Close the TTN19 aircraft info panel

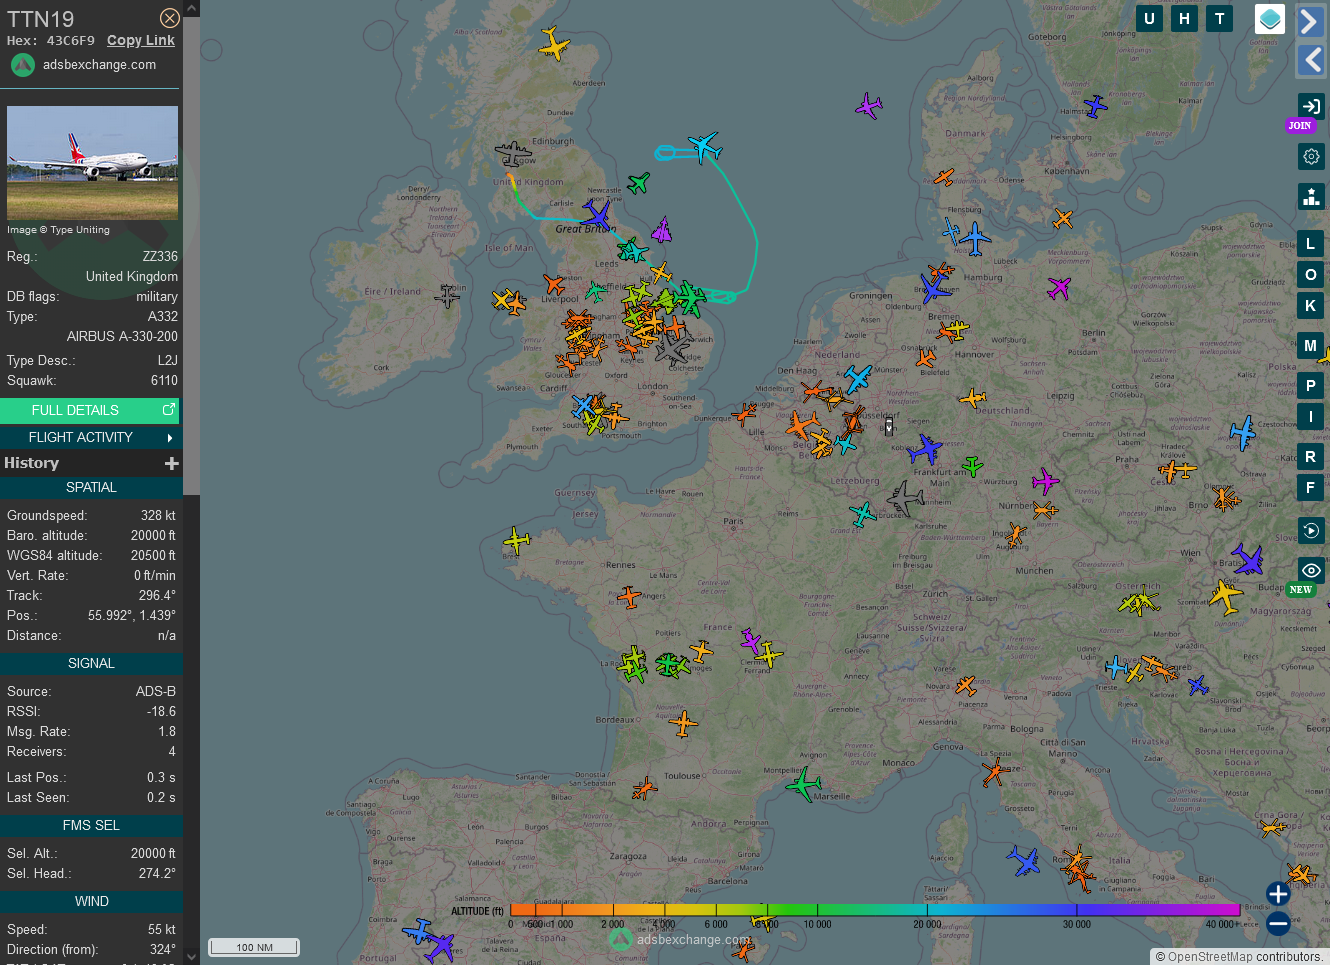[170, 18]
